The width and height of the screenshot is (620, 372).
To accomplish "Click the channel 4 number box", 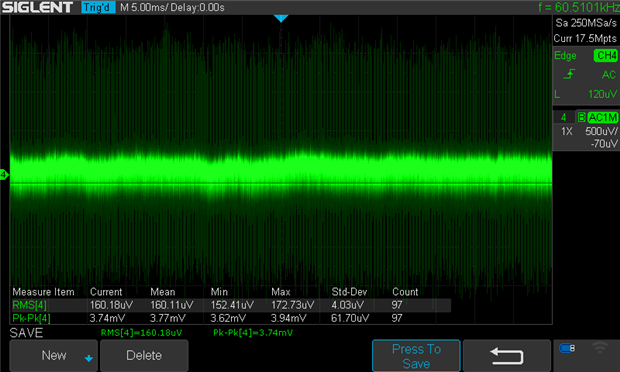I will point(564,117).
